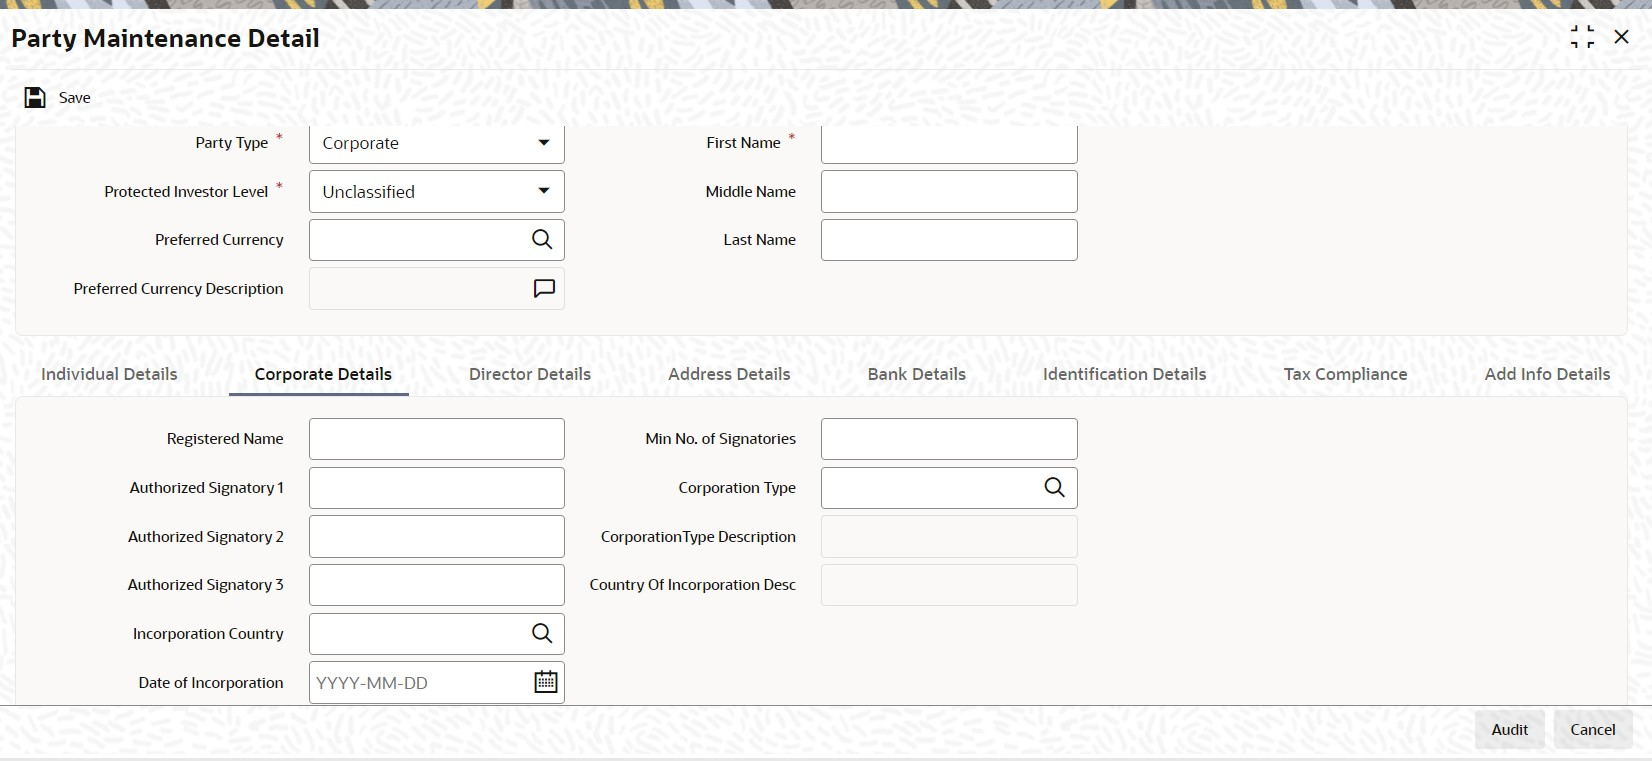The image size is (1652, 761).
Task: Open Incorporation Country search lookup
Action: [542, 634]
